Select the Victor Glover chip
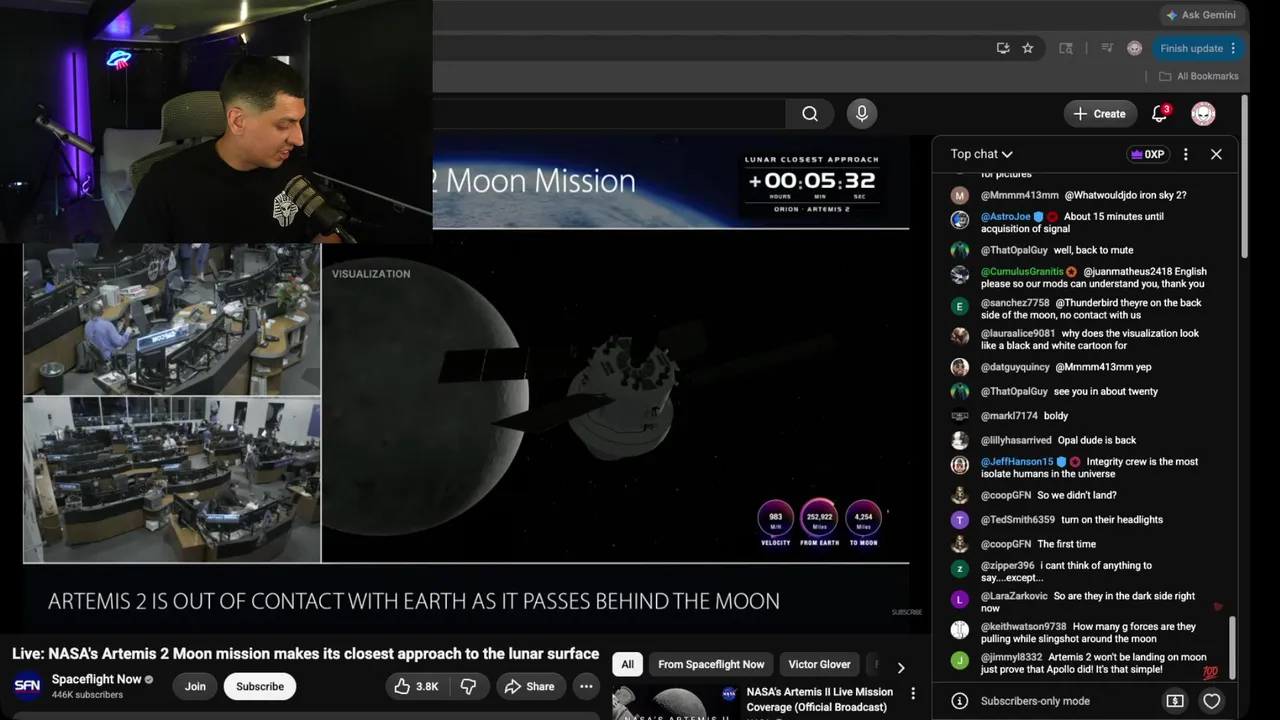 click(x=819, y=664)
